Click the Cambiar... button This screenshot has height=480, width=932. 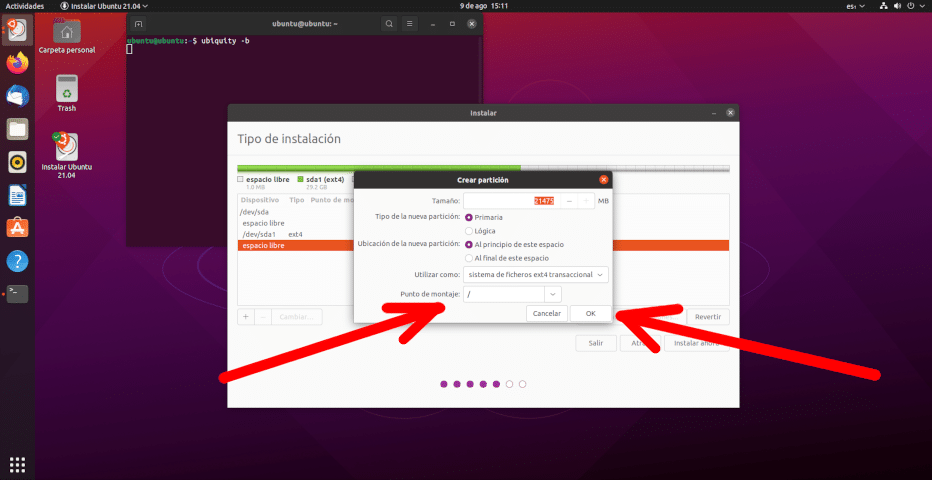(297, 317)
